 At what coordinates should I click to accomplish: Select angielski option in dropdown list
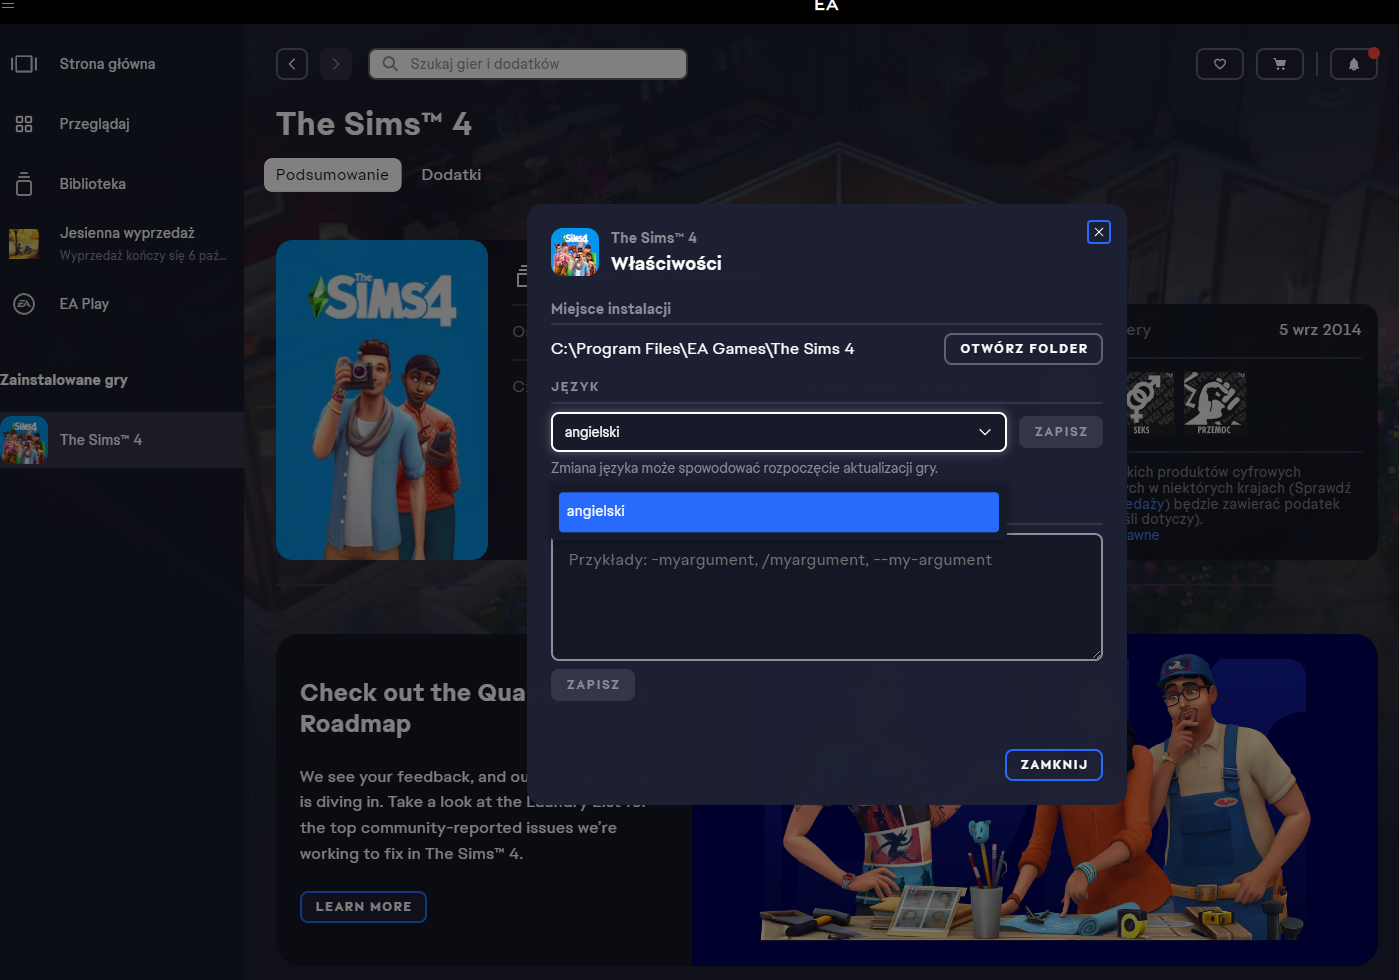click(778, 512)
